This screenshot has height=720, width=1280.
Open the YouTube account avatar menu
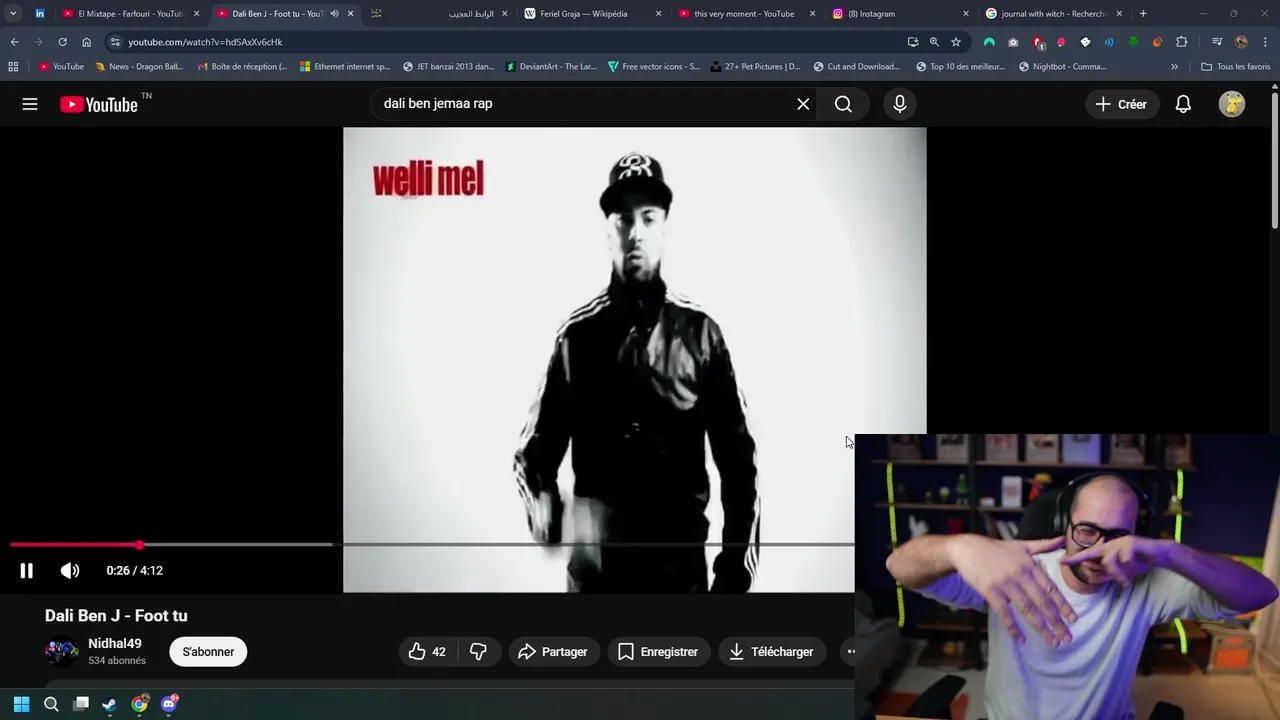[x=1232, y=104]
